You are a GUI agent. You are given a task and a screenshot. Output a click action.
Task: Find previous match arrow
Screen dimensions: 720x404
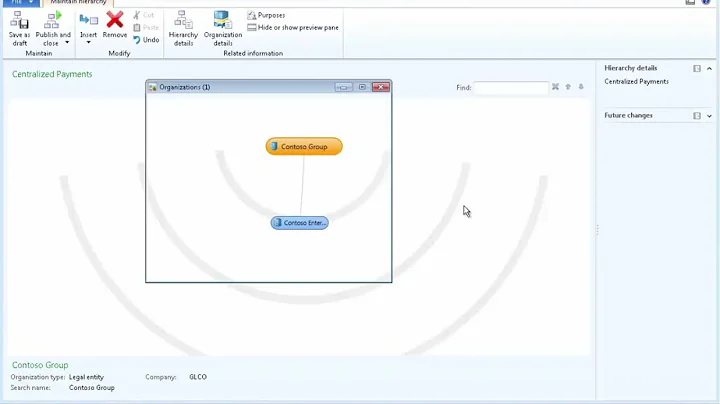coord(568,87)
